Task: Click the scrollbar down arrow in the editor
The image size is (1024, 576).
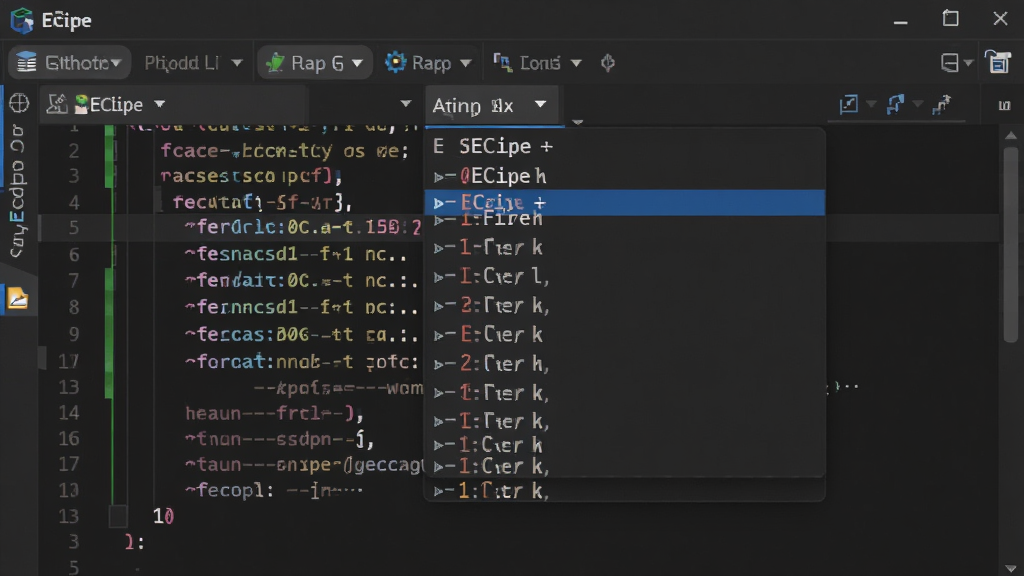Action: 1011,568
